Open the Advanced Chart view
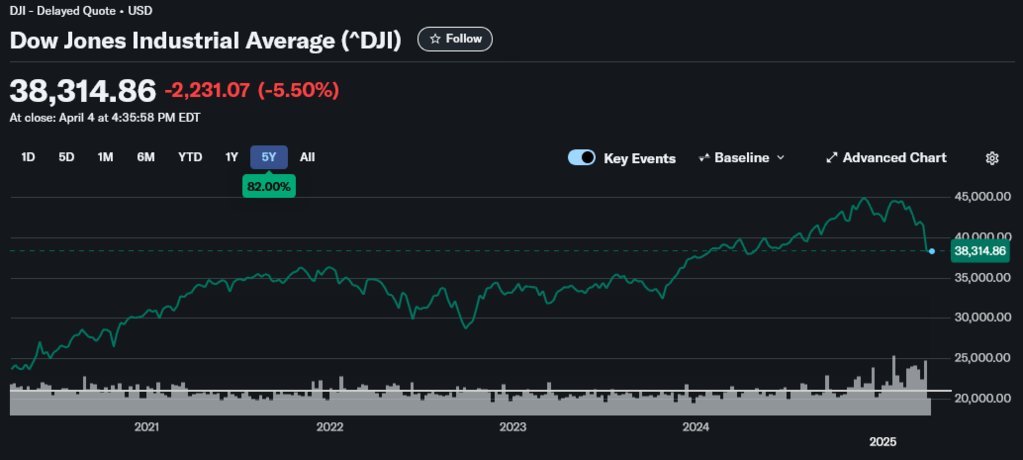 [x=886, y=158]
